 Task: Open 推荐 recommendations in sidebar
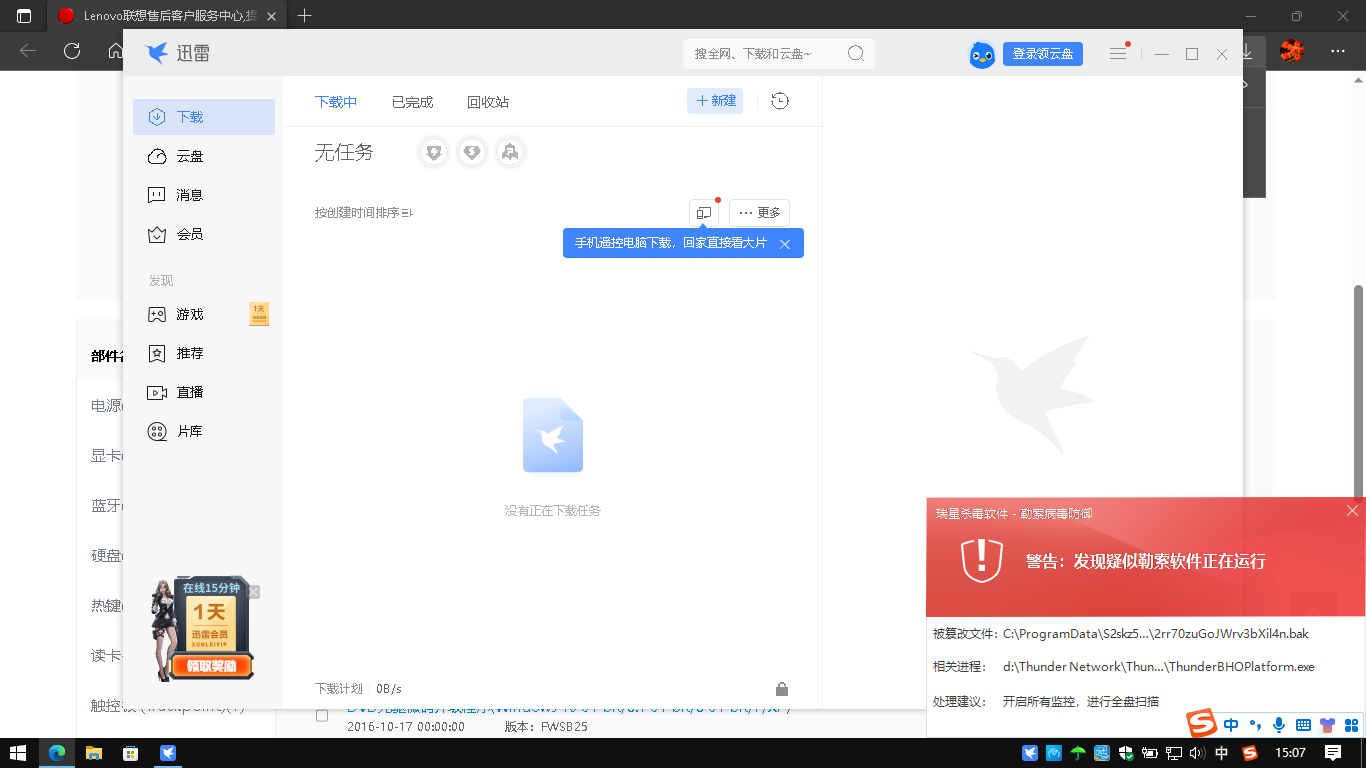(x=203, y=353)
